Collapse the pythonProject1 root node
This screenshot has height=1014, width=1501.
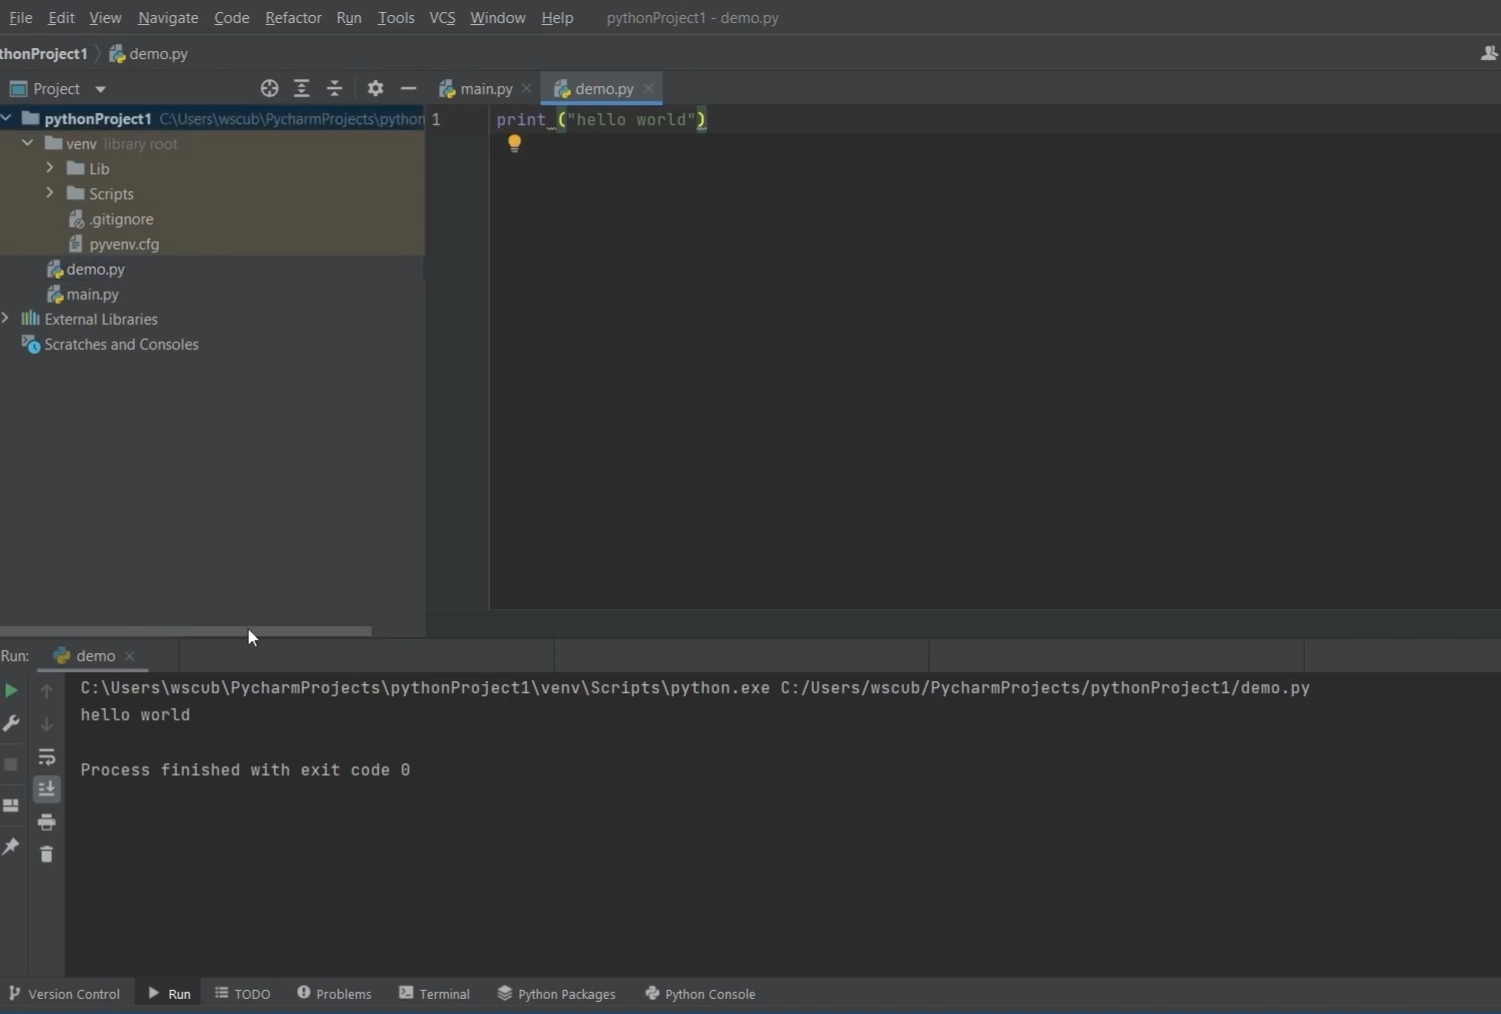[6, 119]
